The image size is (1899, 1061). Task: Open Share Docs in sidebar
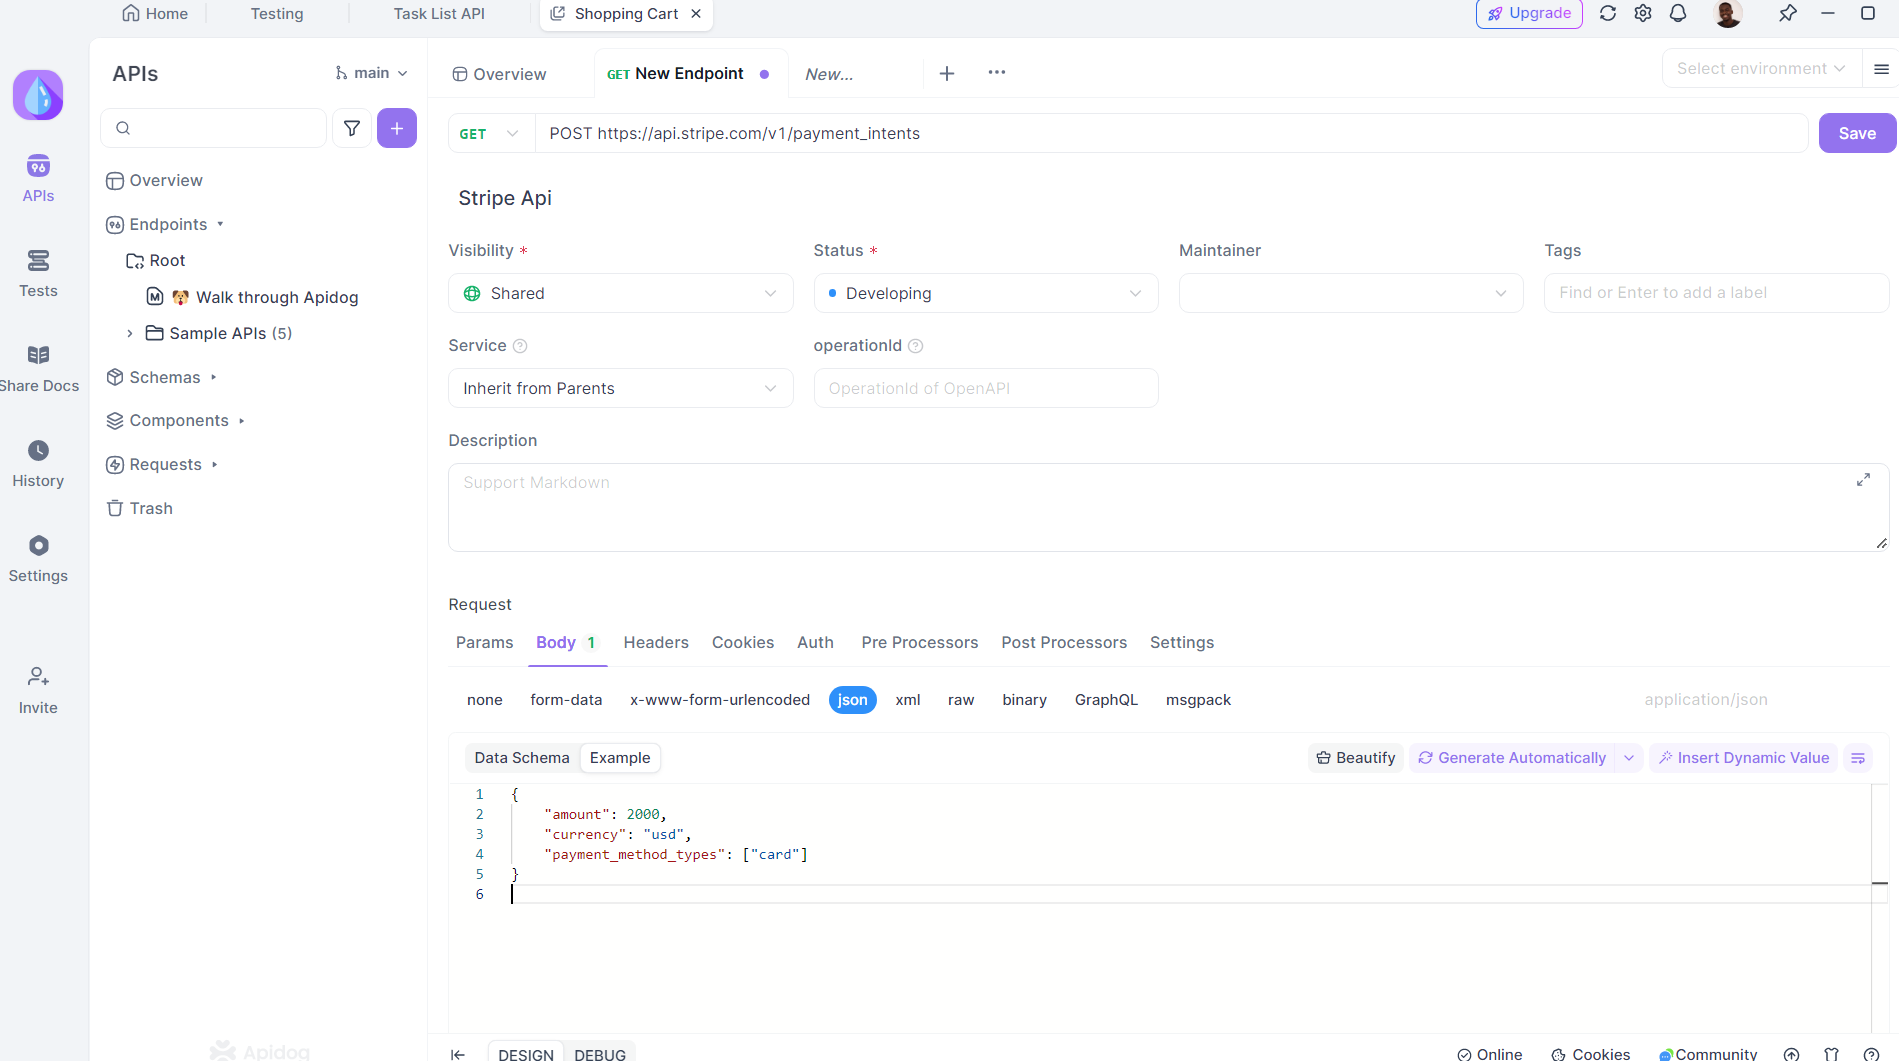tap(38, 369)
